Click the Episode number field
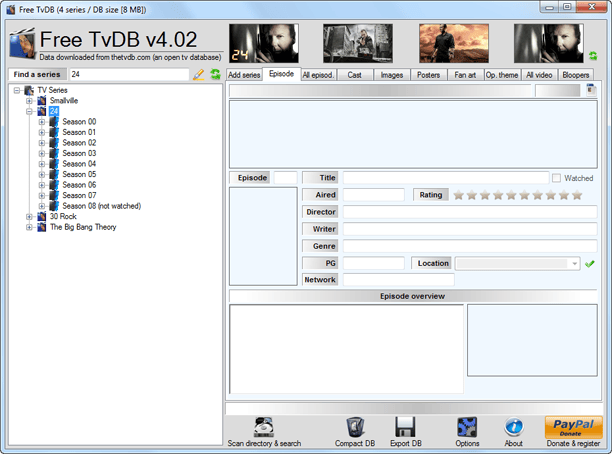The image size is (612, 454). coord(285,178)
